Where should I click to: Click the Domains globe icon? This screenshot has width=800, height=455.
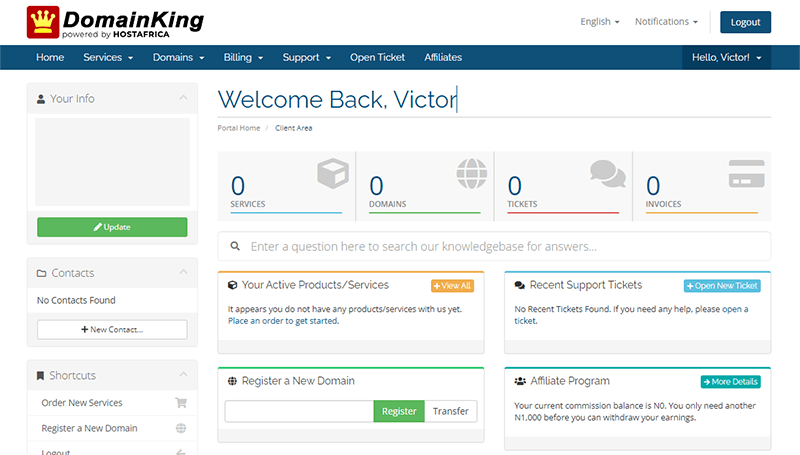(x=471, y=173)
